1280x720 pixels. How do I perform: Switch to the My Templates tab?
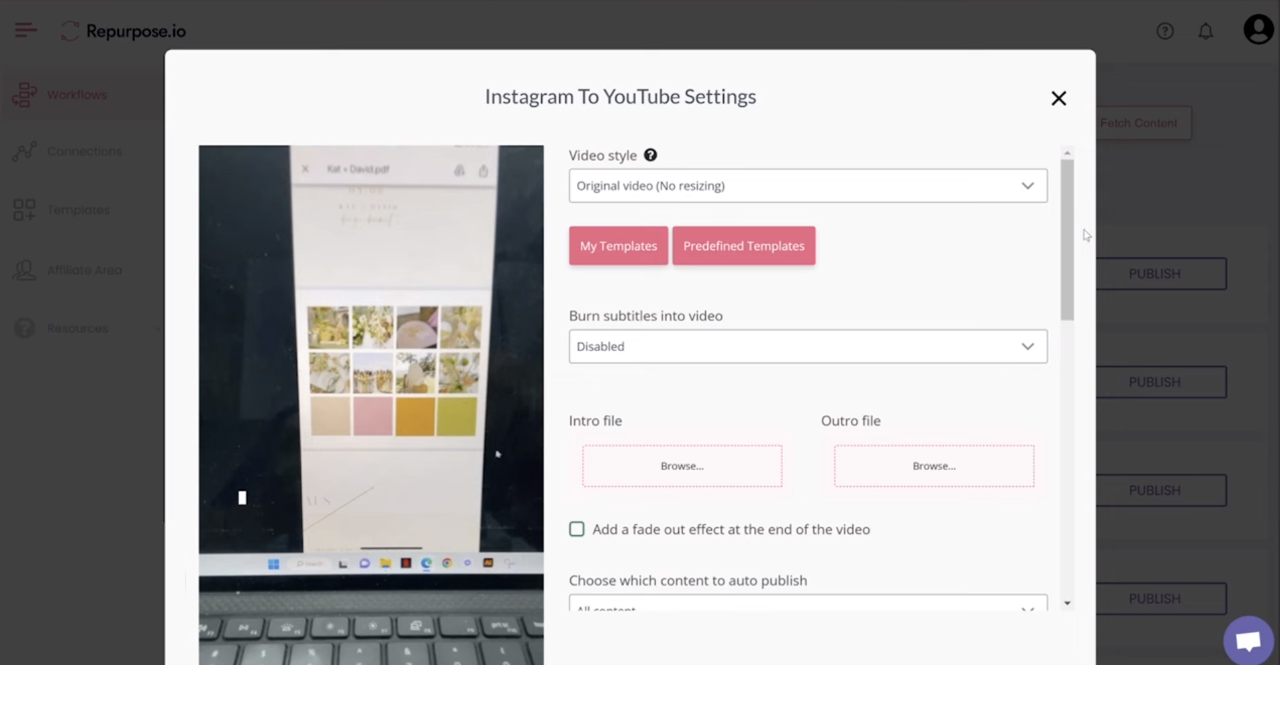coord(618,245)
